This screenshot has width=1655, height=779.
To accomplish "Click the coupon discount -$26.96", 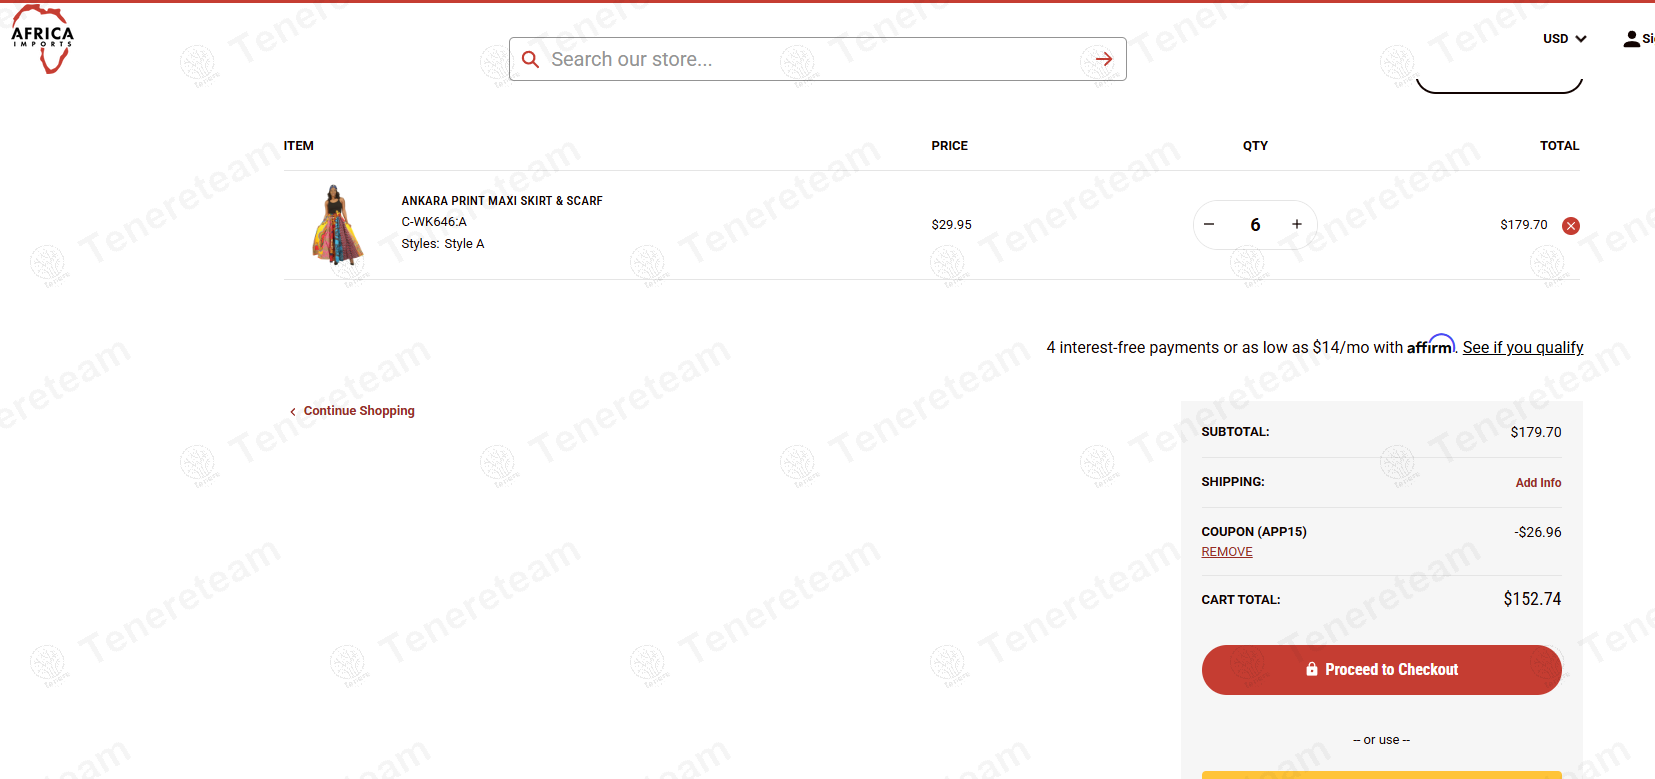I will click(1537, 532).
